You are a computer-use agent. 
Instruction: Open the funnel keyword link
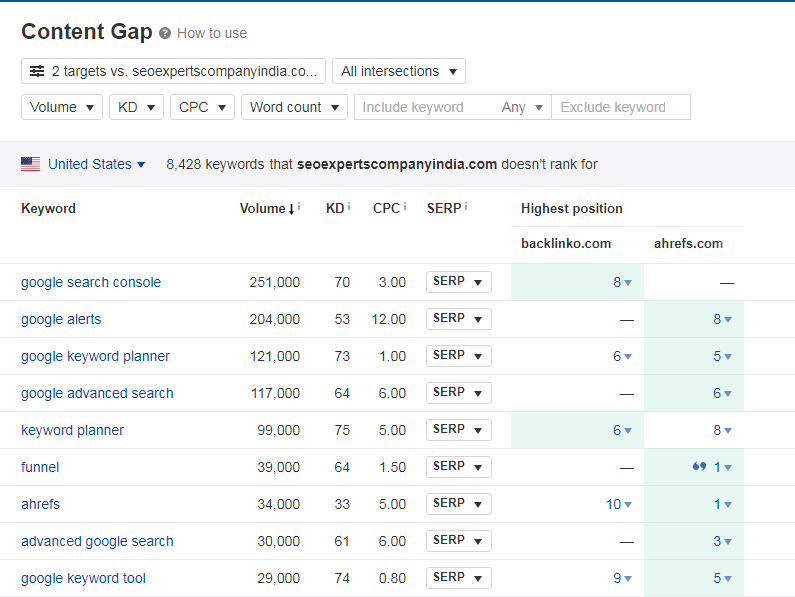click(40, 467)
